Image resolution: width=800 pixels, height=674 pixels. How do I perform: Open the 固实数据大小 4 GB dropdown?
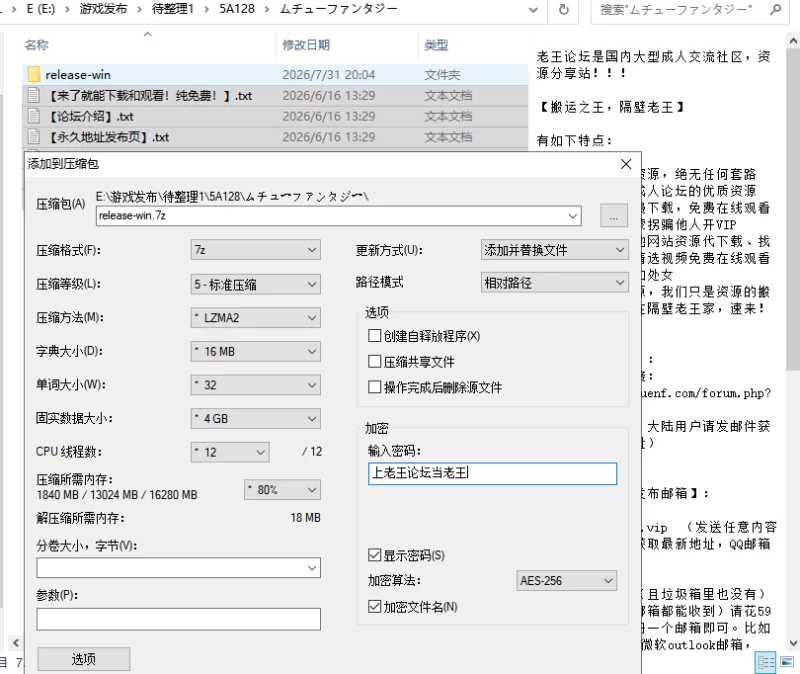tap(256, 418)
